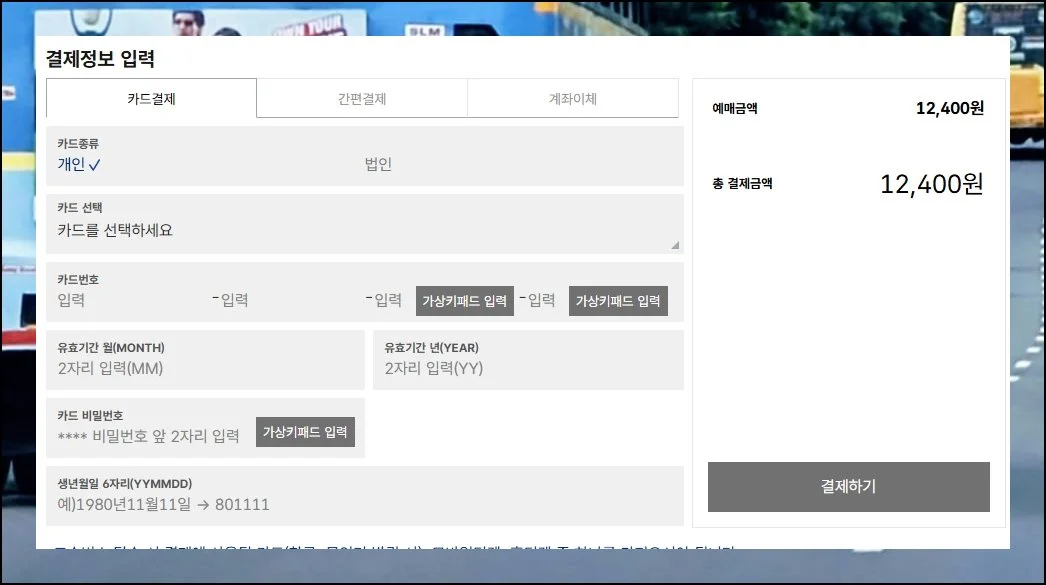Open 가상키패드 입력 for the card password
This screenshot has height=585, width=1046.
(305, 432)
